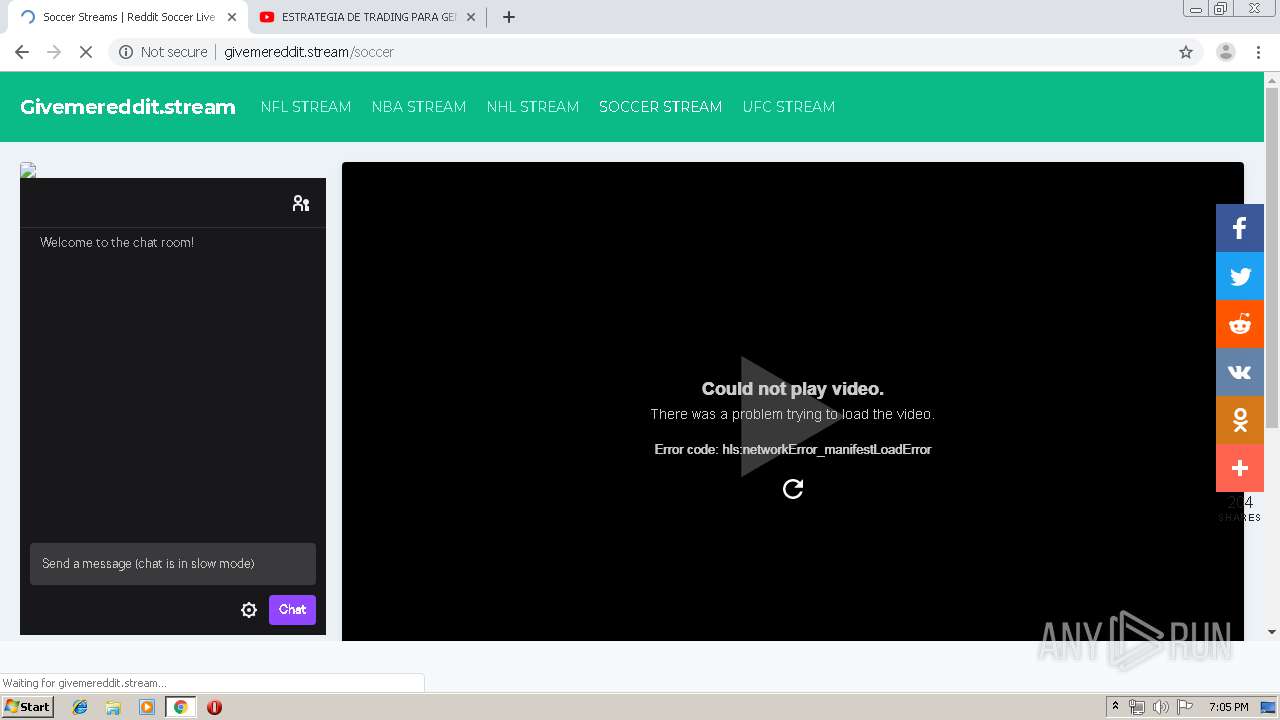
Task: Open the SOCCER STREAM page
Action: click(660, 107)
